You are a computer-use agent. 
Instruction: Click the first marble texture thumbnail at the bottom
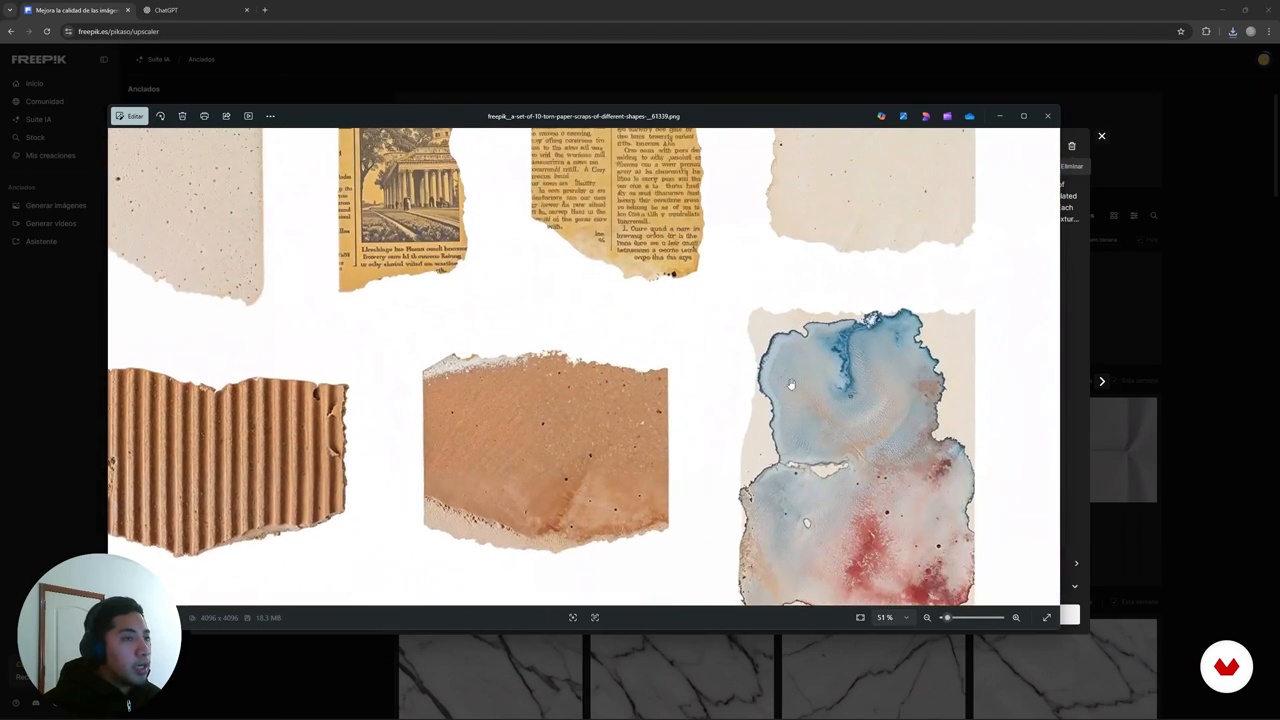[490, 677]
